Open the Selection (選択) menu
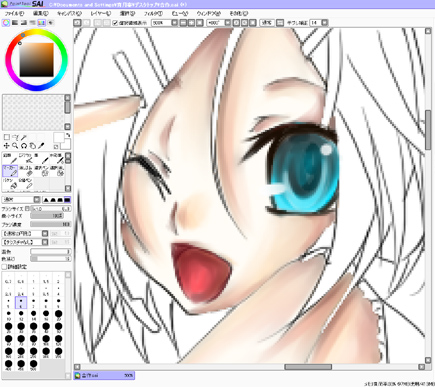 pos(127,14)
